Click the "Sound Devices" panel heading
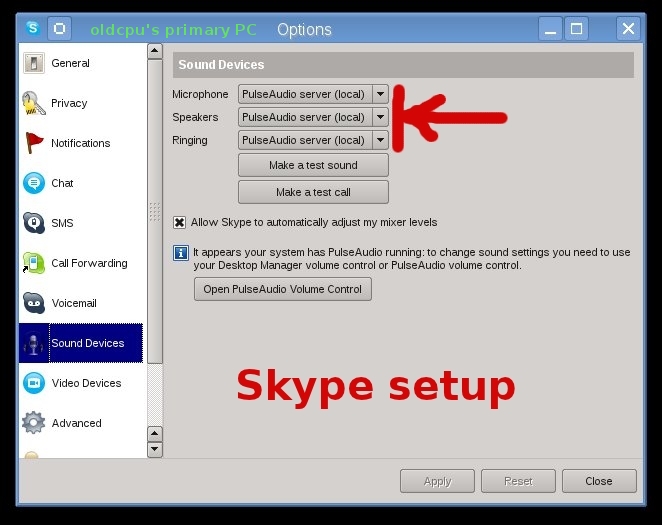662x525 pixels. coord(221,65)
